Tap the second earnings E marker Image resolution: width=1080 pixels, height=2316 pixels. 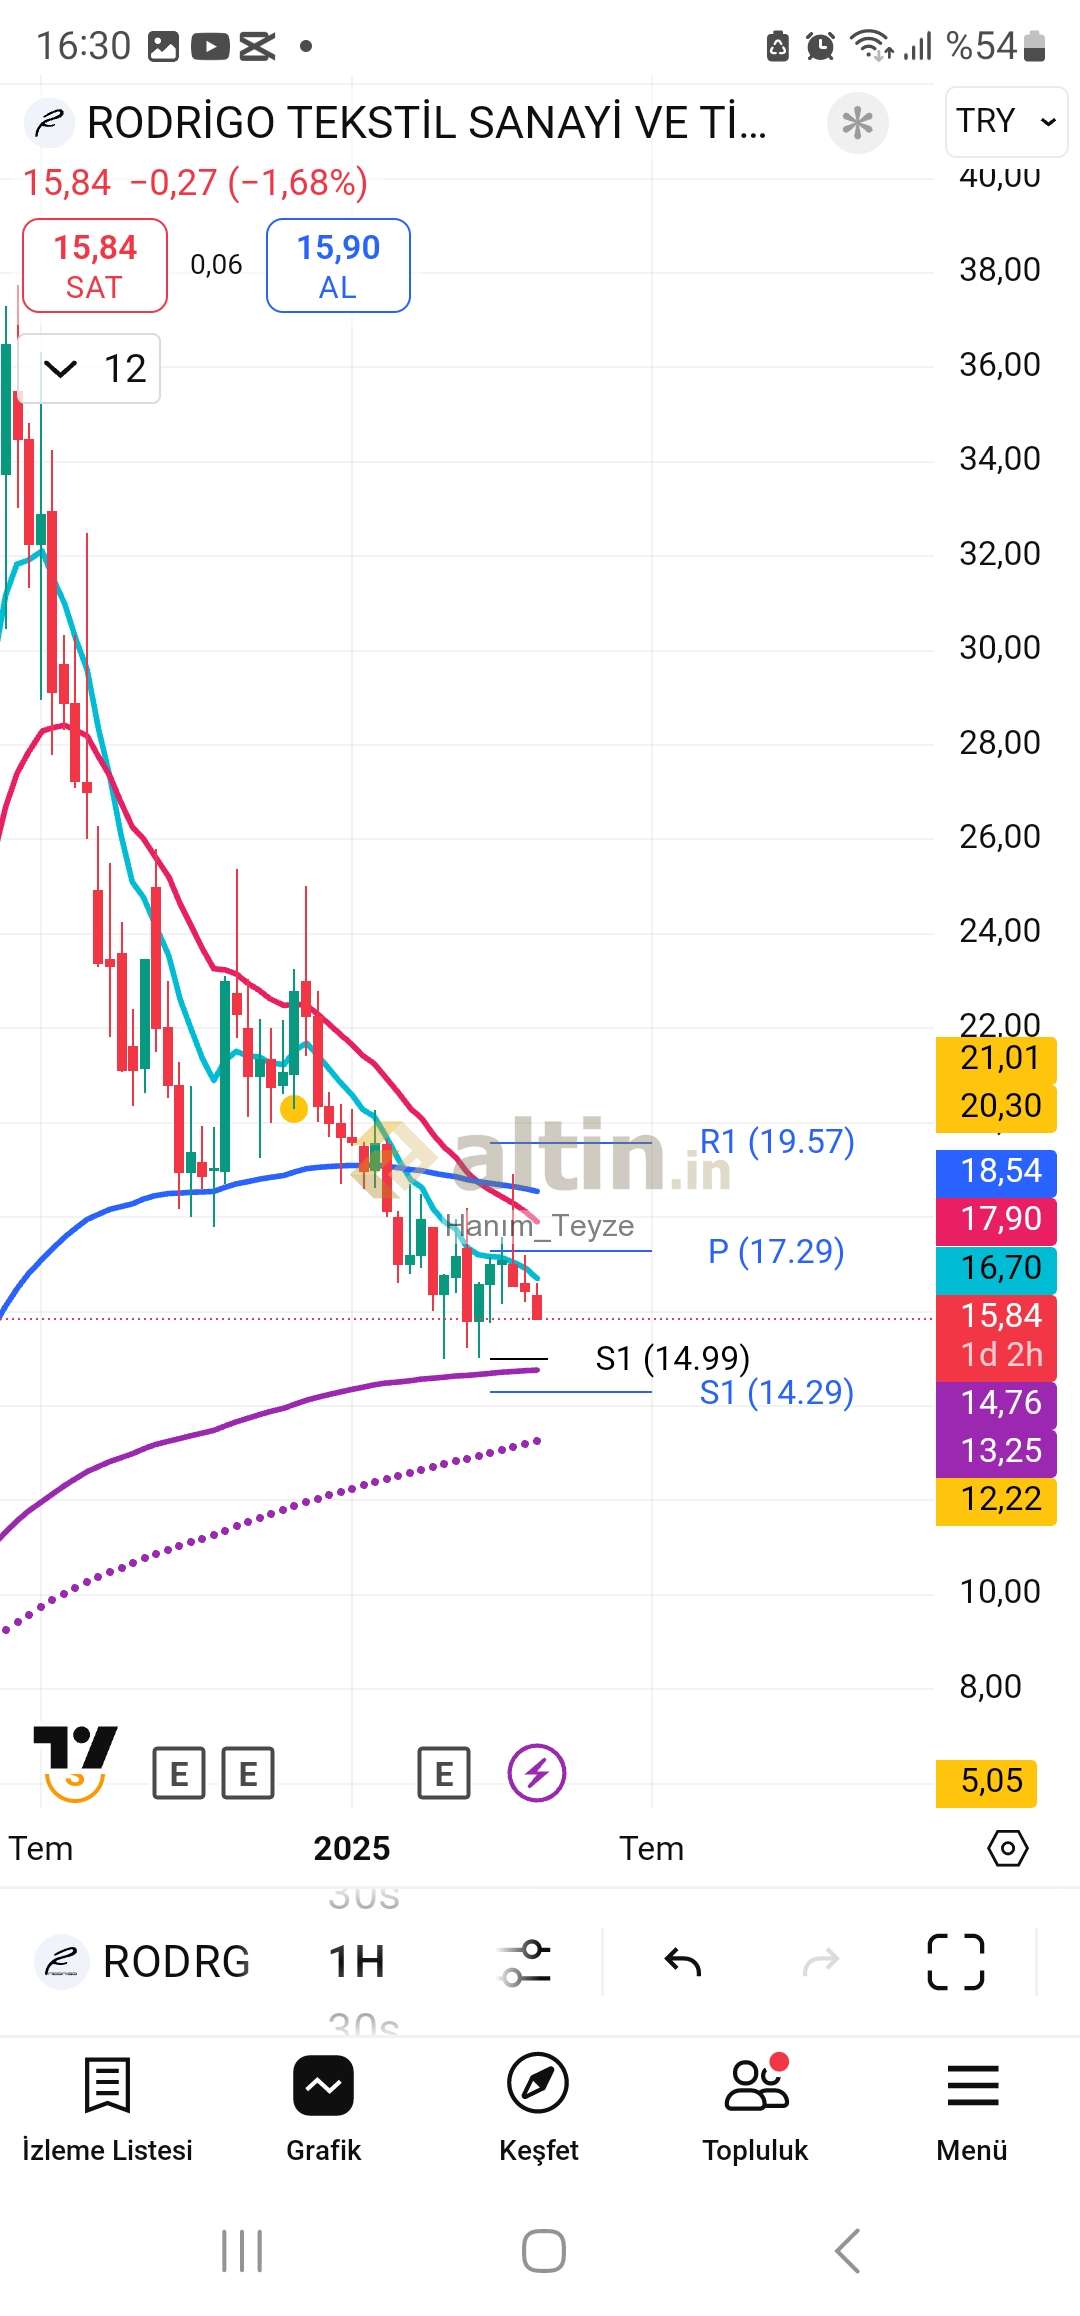[247, 1773]
